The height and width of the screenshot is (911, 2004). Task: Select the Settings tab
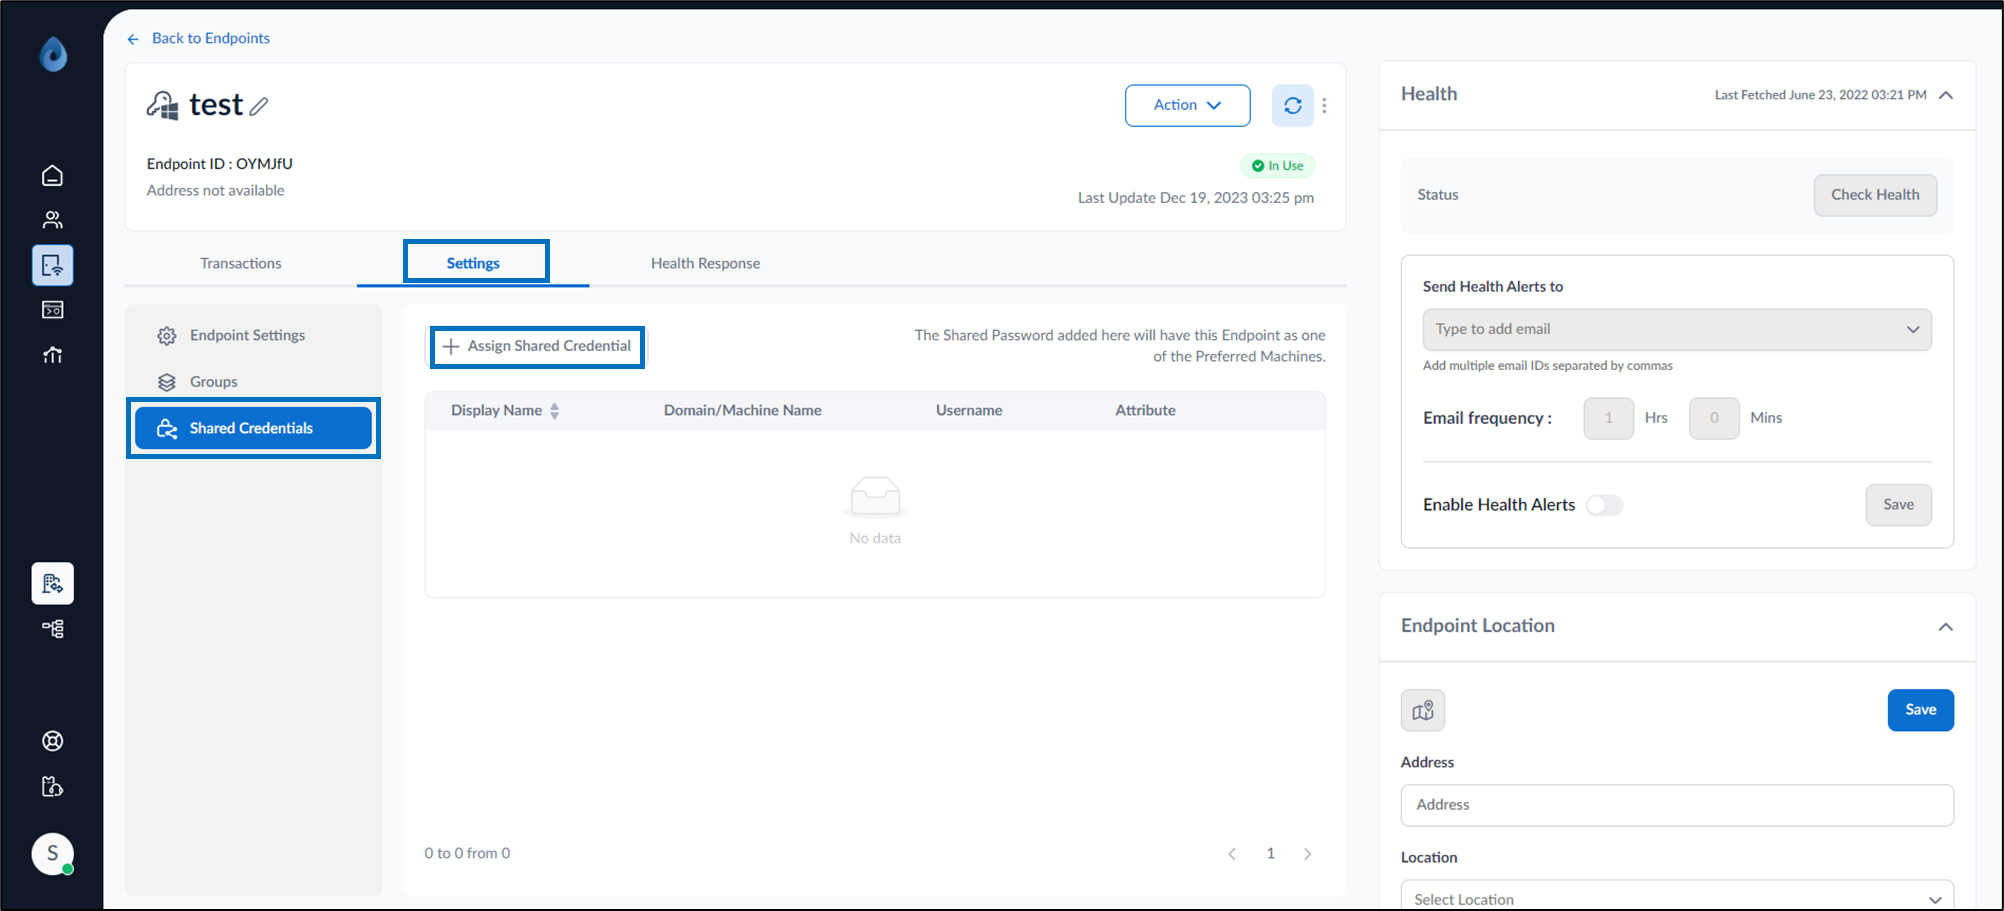tap(473, 263)
